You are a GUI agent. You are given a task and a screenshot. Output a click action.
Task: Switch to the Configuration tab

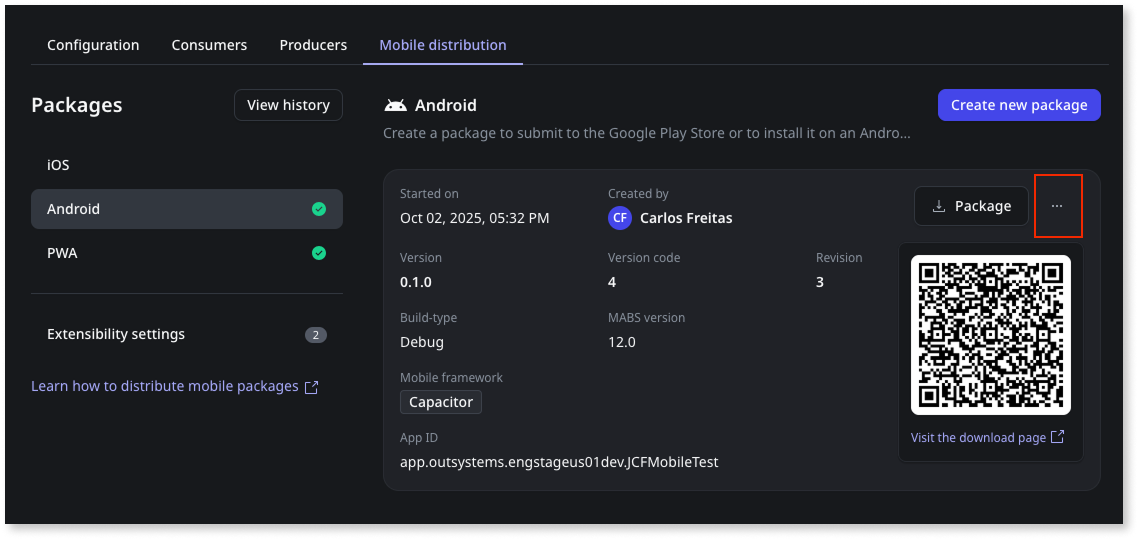point(93,45)
